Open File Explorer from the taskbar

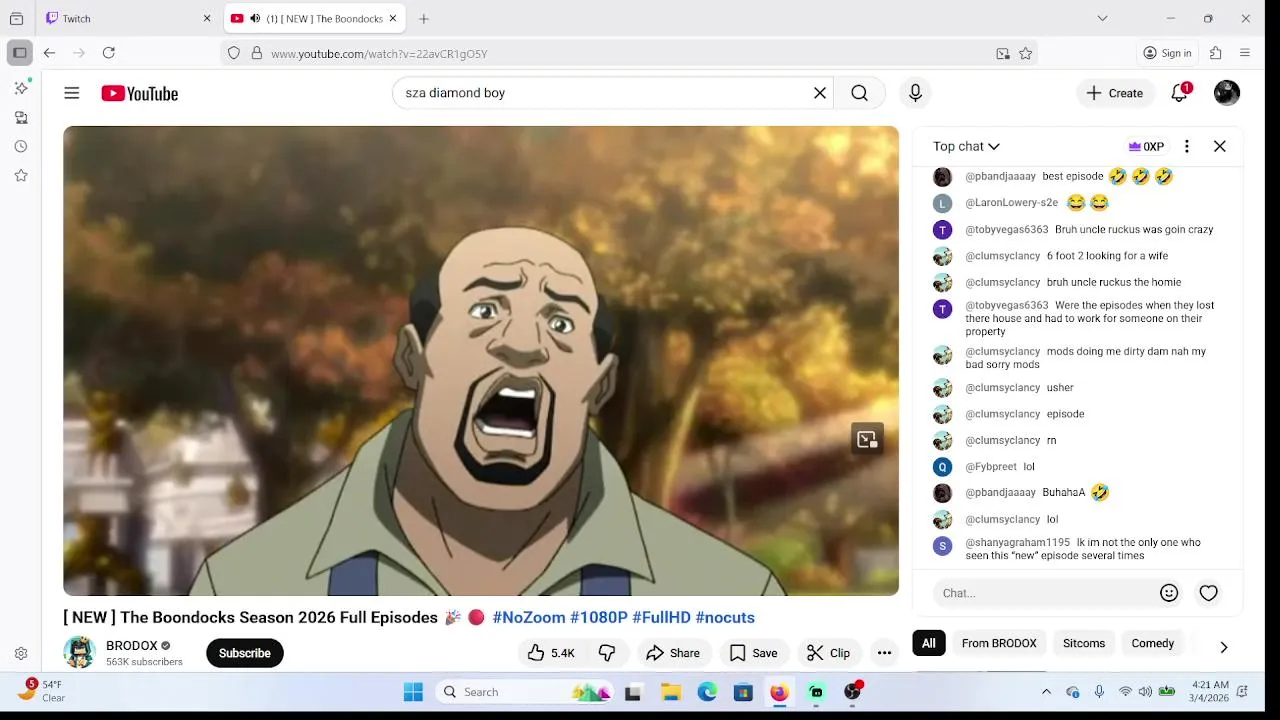point(671,692)
